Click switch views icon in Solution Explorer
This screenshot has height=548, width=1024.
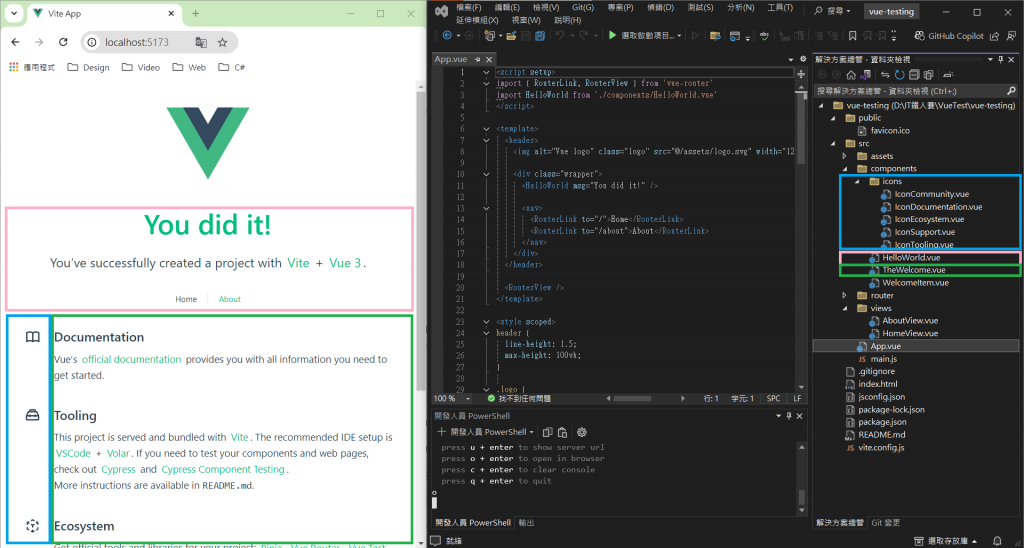867,74
